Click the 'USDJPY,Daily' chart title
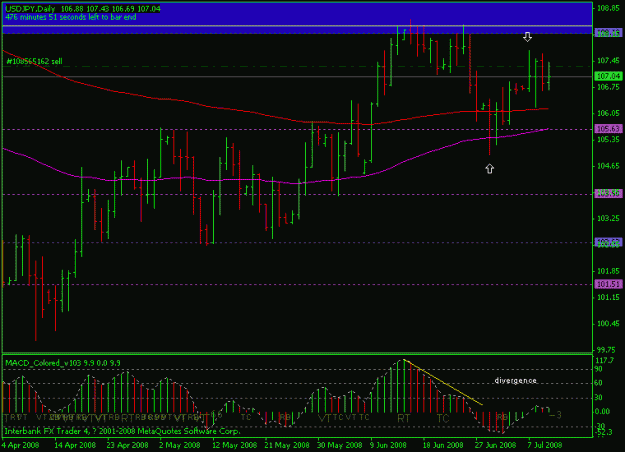This screenshot has height=452, width=625. 30,9
